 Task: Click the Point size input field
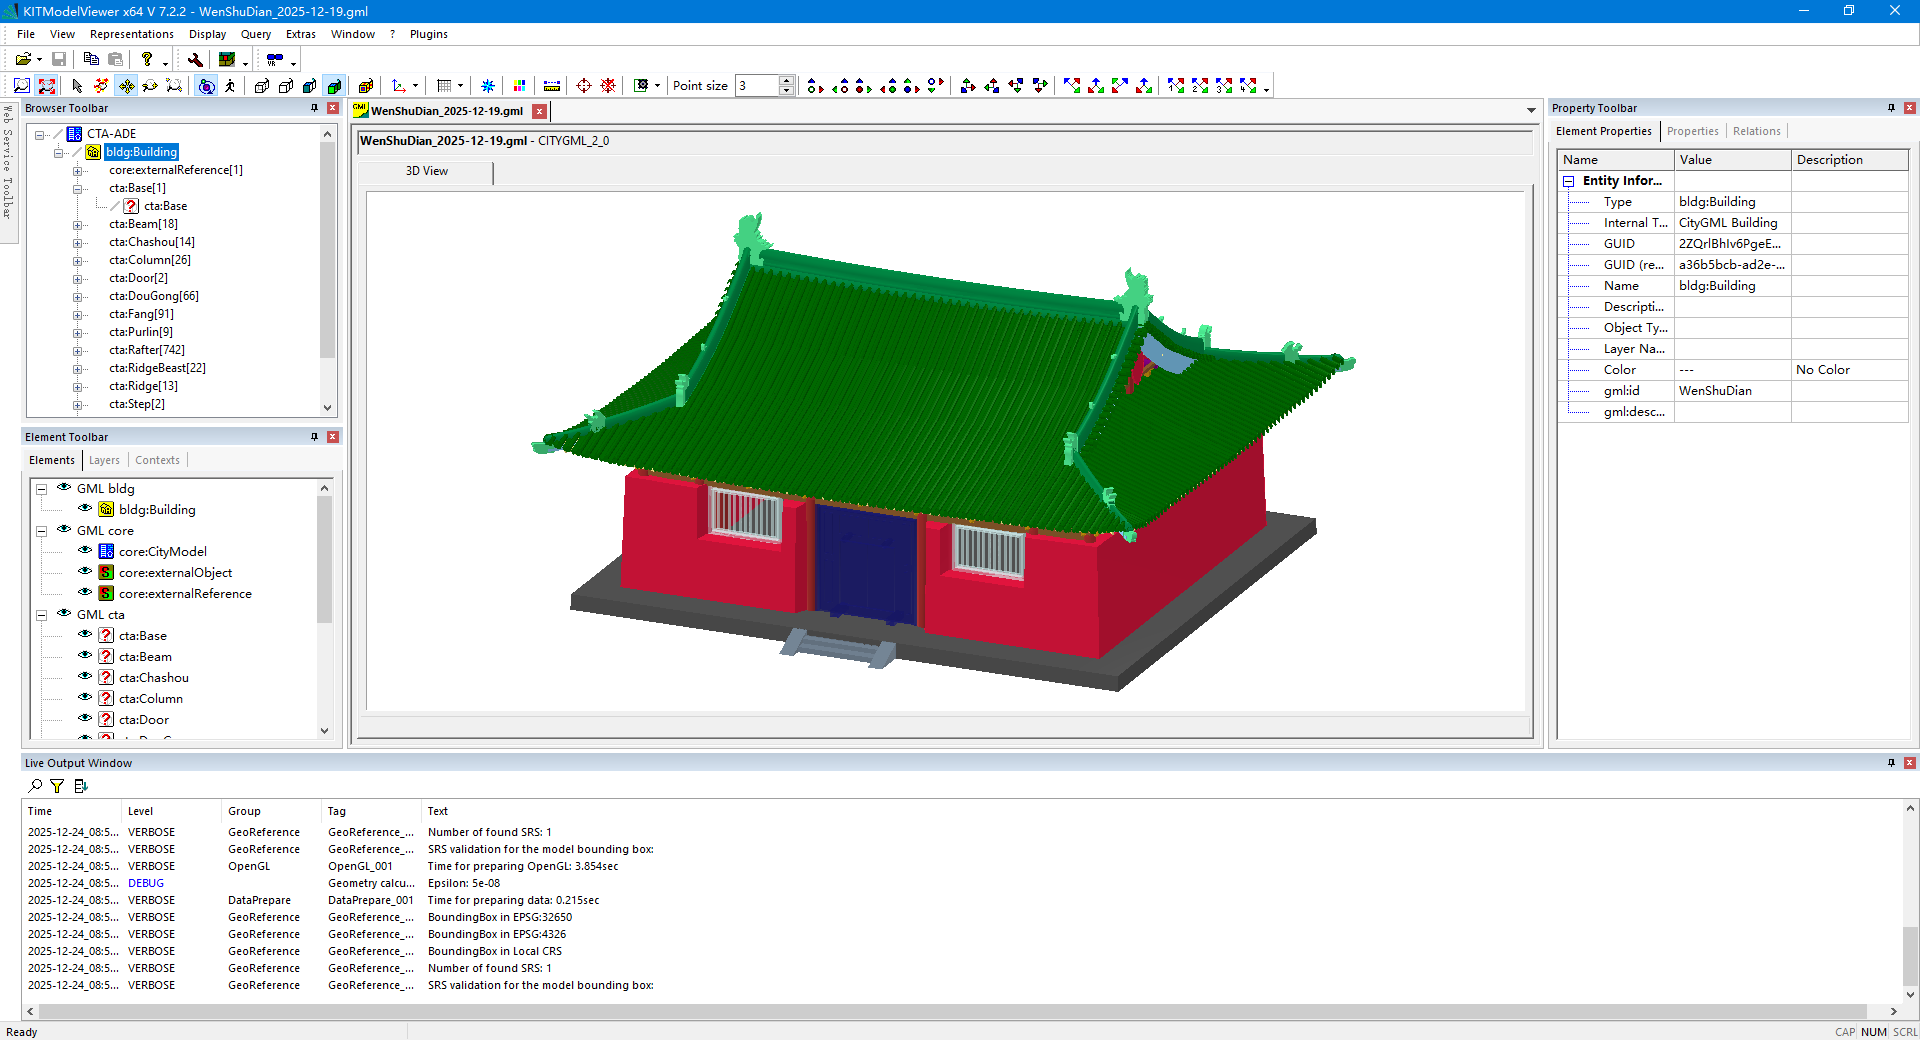pos(757,86)
